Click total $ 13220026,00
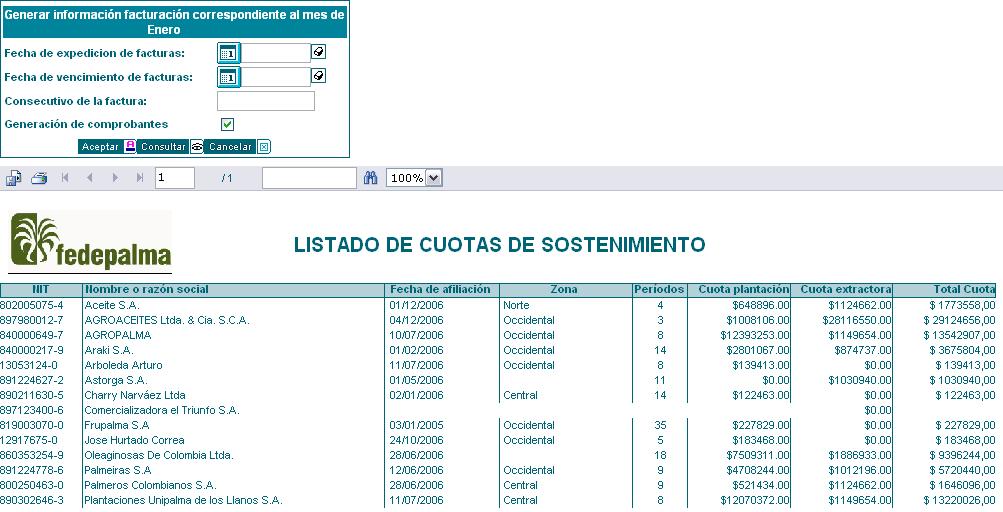Image resolution: width=1003 pixels, height=512 pixels. pos(960,500)
